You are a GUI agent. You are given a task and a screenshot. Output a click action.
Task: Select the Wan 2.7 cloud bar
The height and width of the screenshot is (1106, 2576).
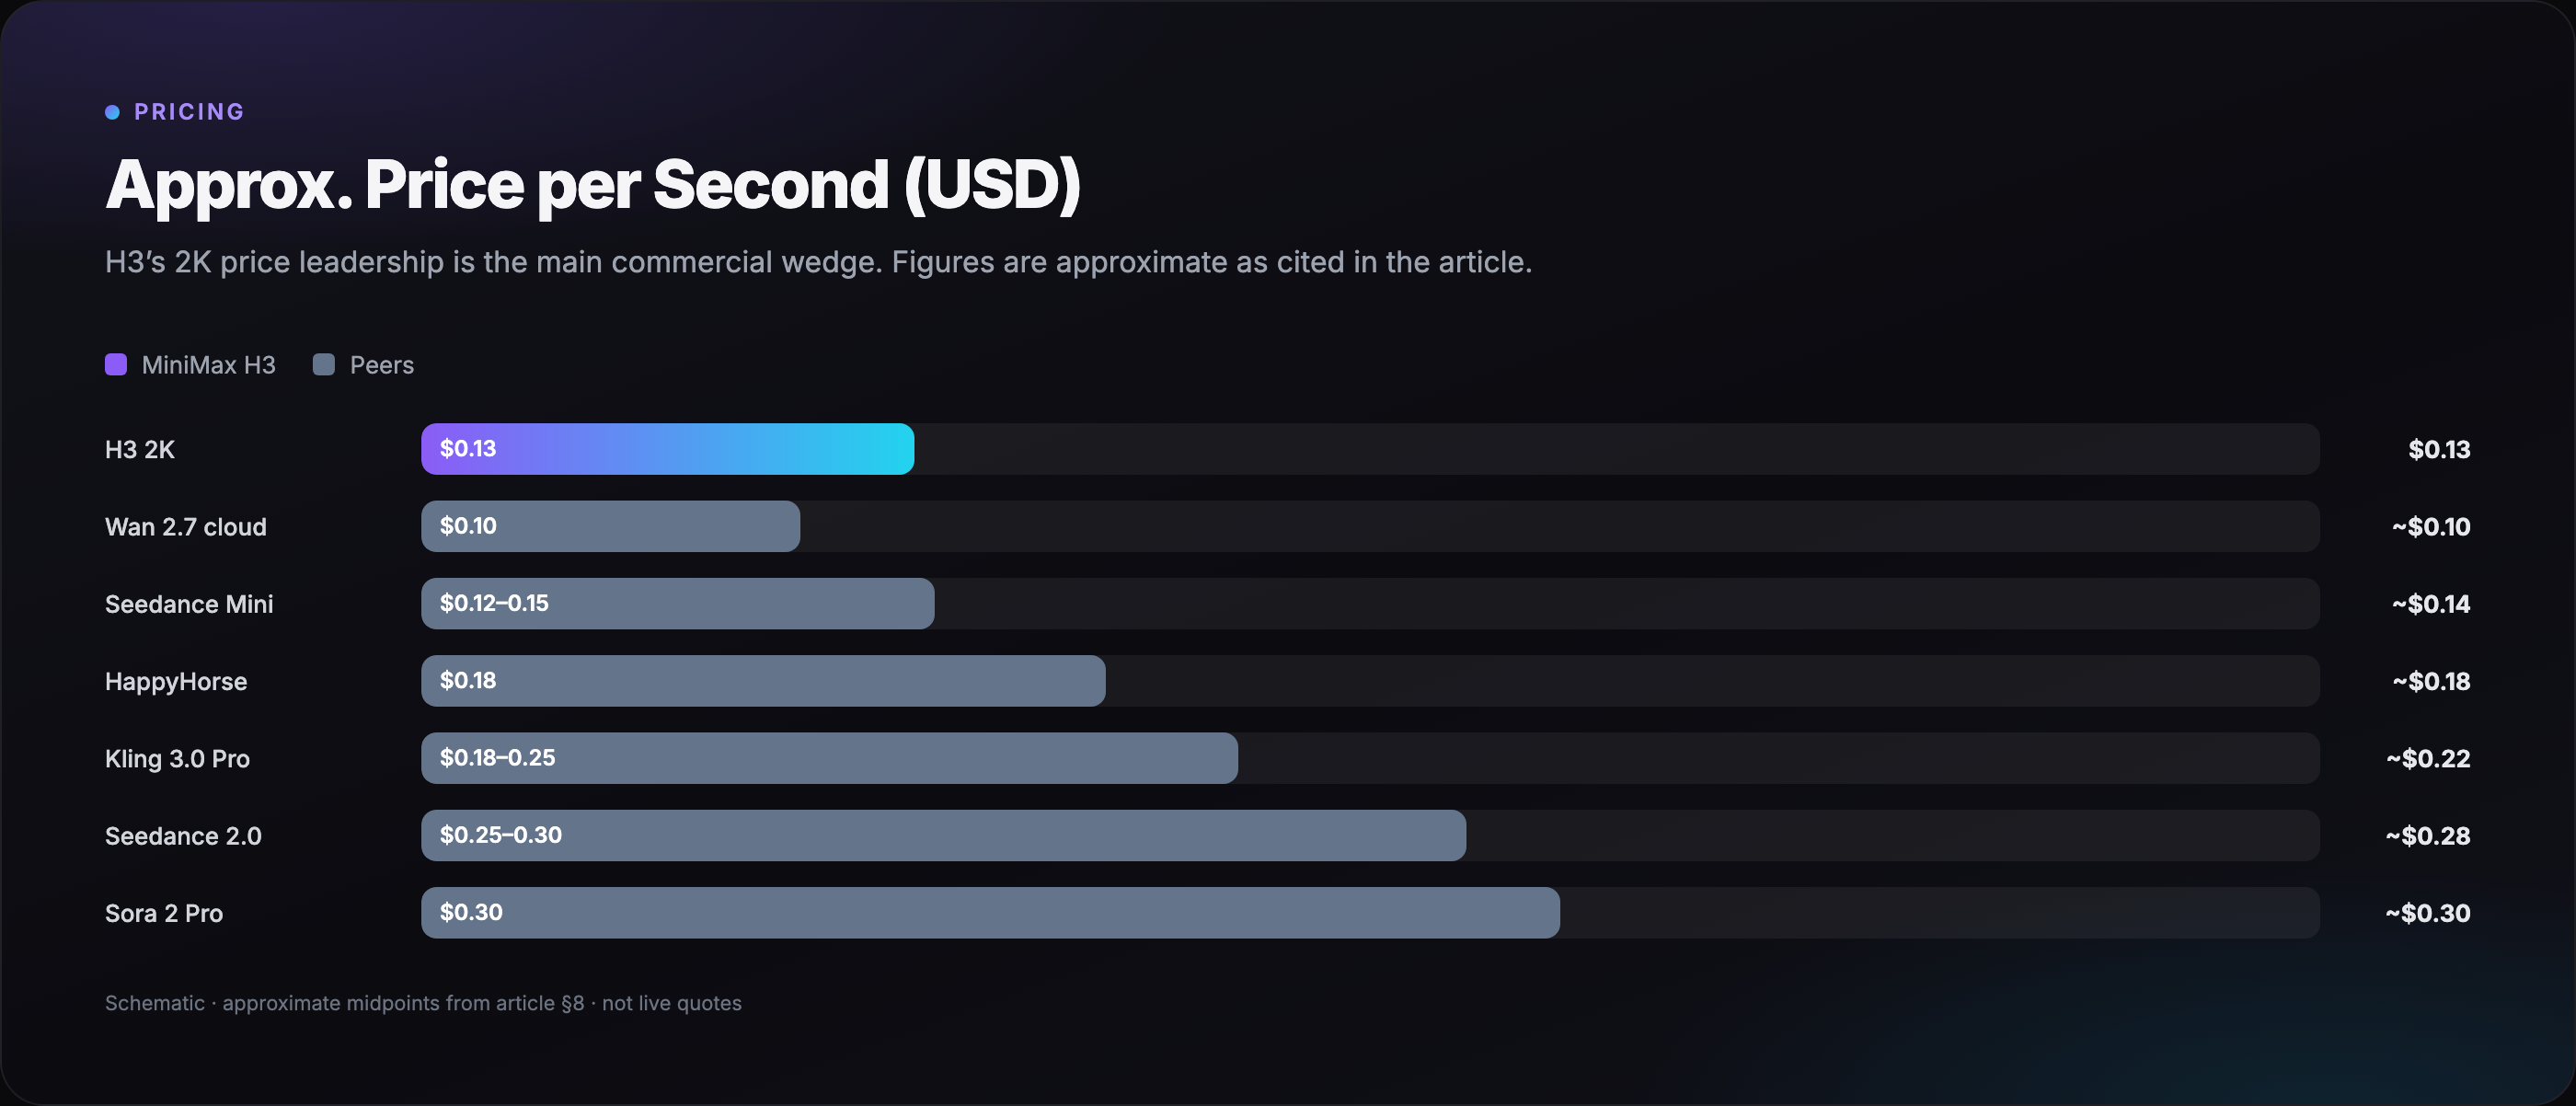click(610, 526)
